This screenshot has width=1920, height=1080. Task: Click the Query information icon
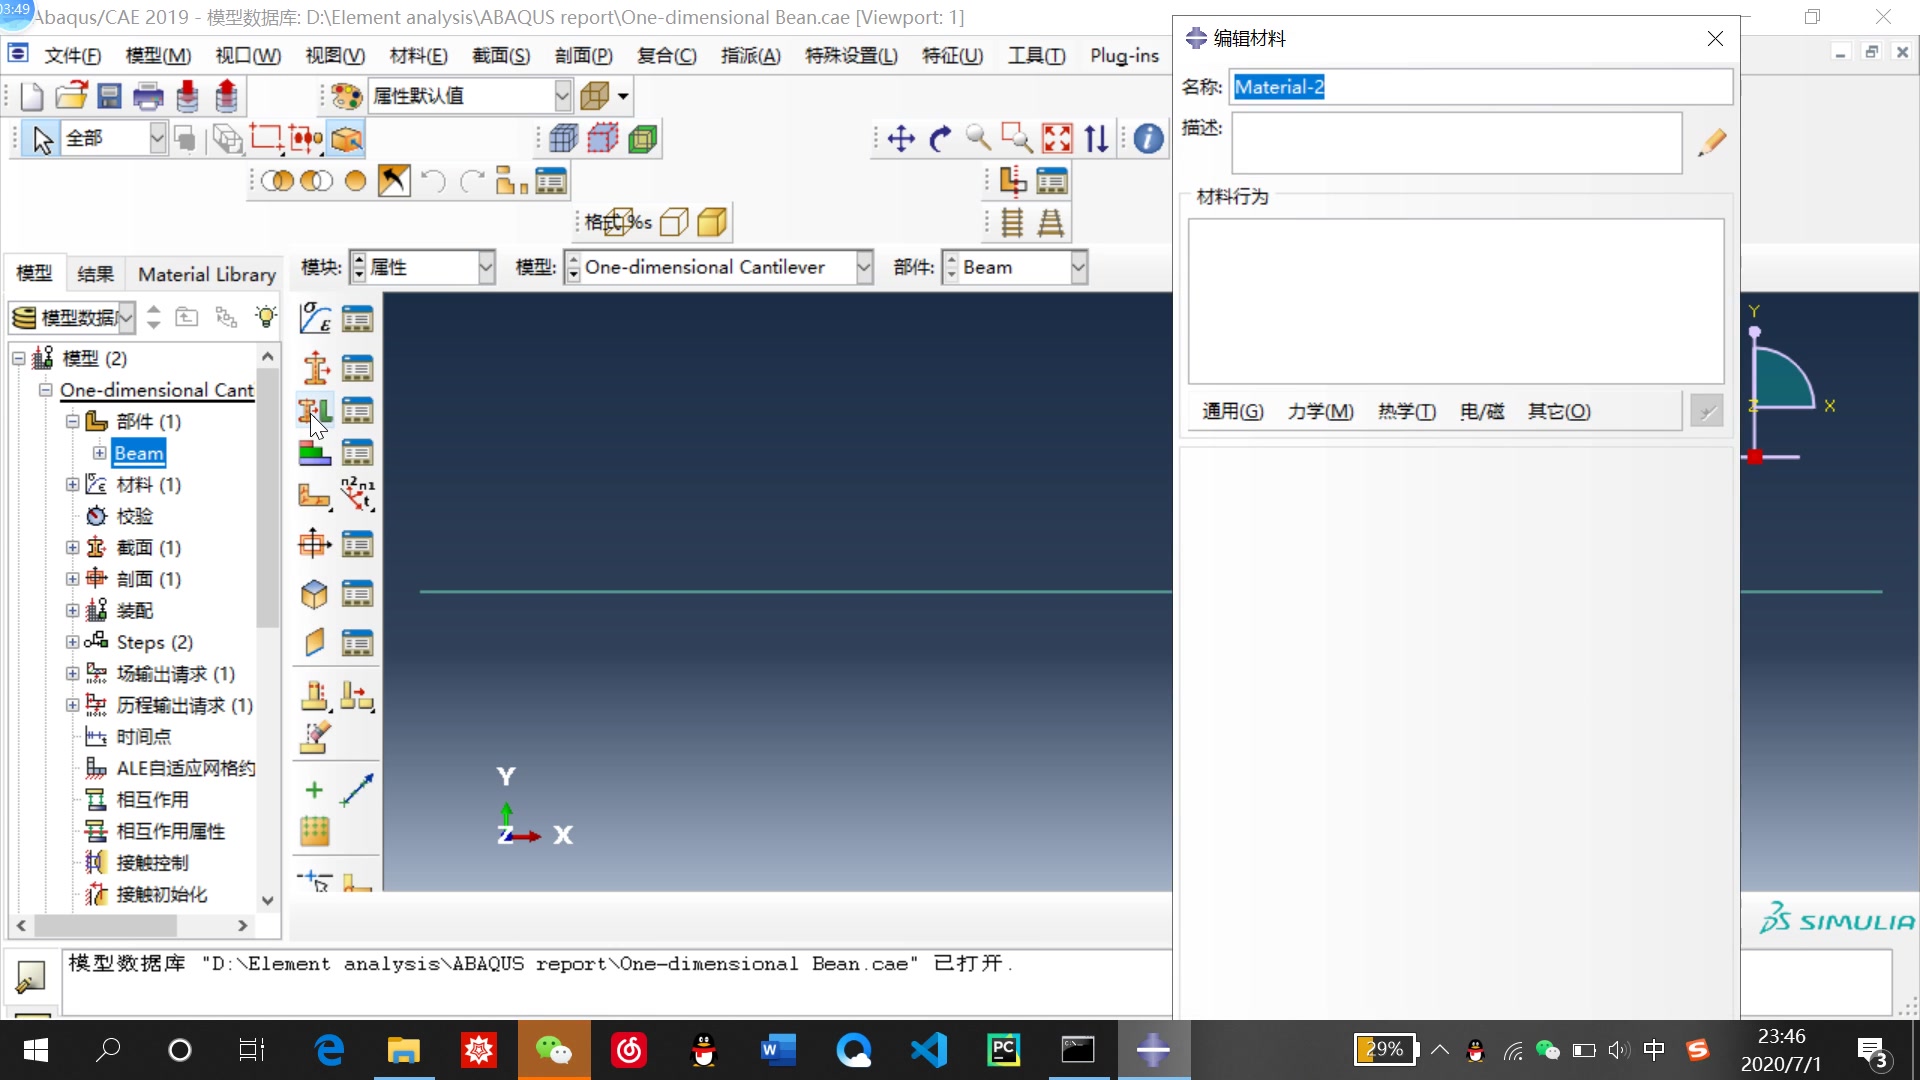click(x=1148, y=138)
